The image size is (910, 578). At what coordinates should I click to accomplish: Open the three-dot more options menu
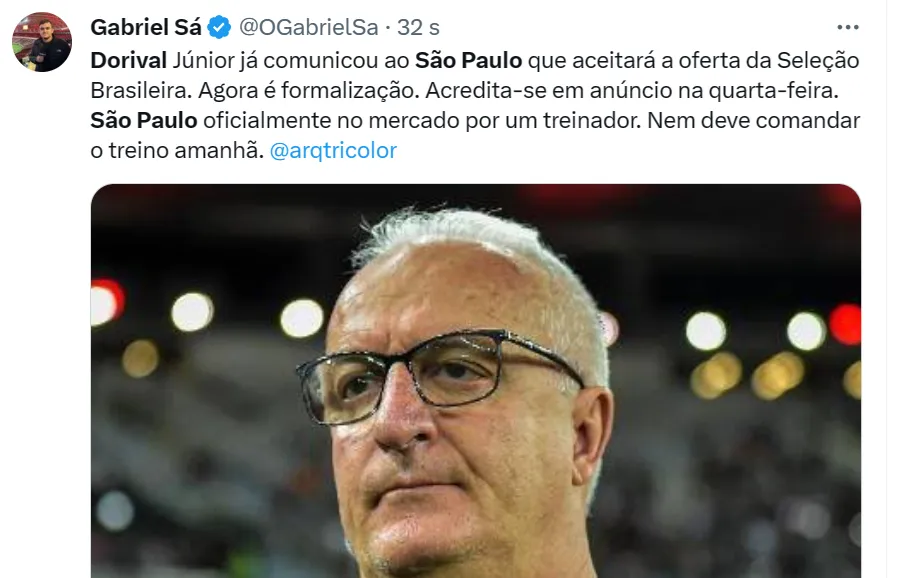pos(847,27)
